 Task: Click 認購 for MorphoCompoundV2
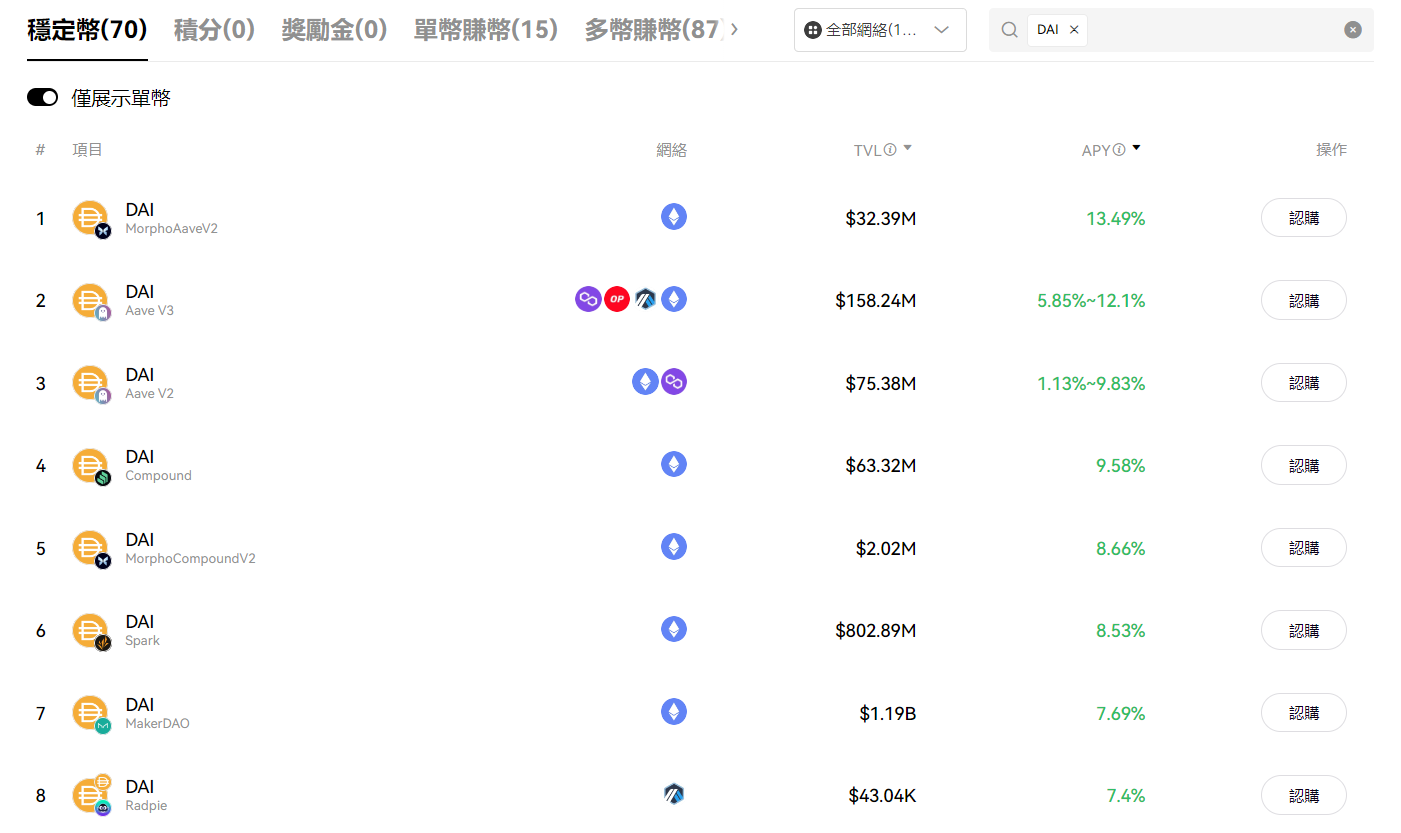[x=1303, y=548]
